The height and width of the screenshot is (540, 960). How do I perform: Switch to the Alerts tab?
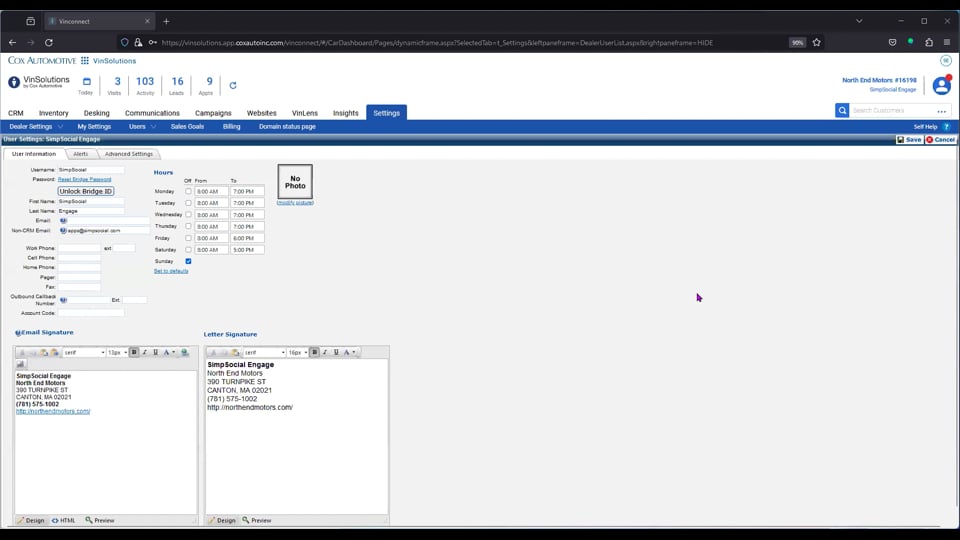(81, 154)
